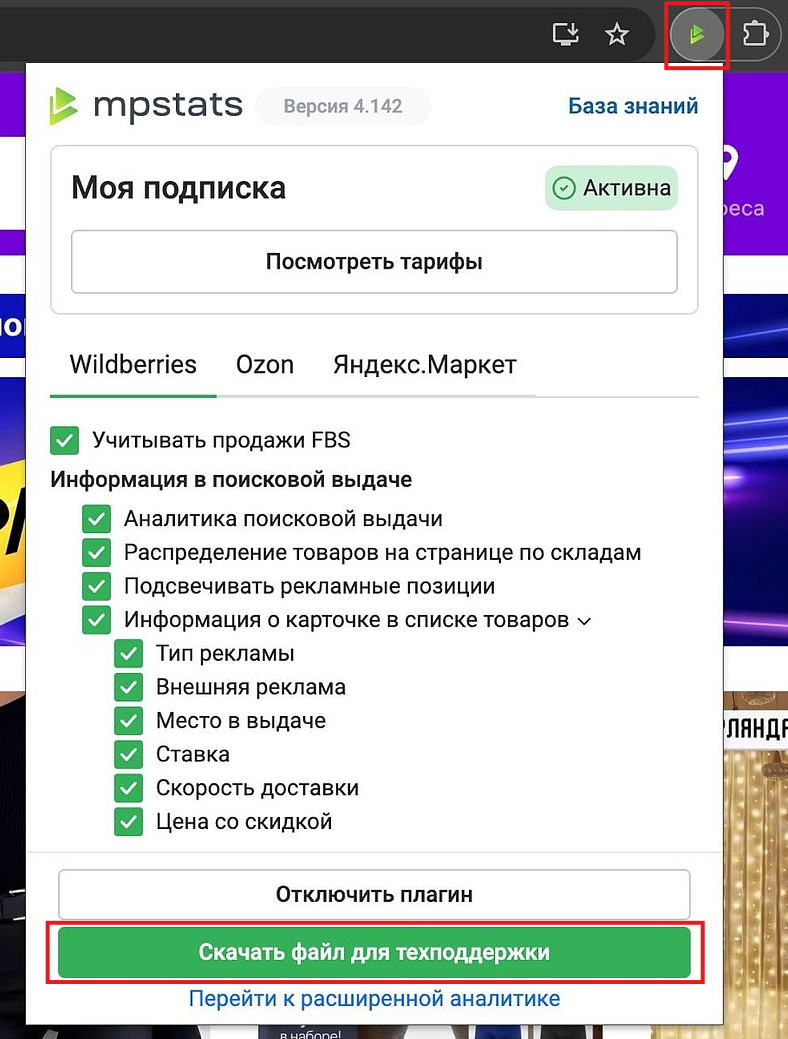Click the Активна subscription status badge
This screenshot has width=788, height=1039.
point(611,188)
